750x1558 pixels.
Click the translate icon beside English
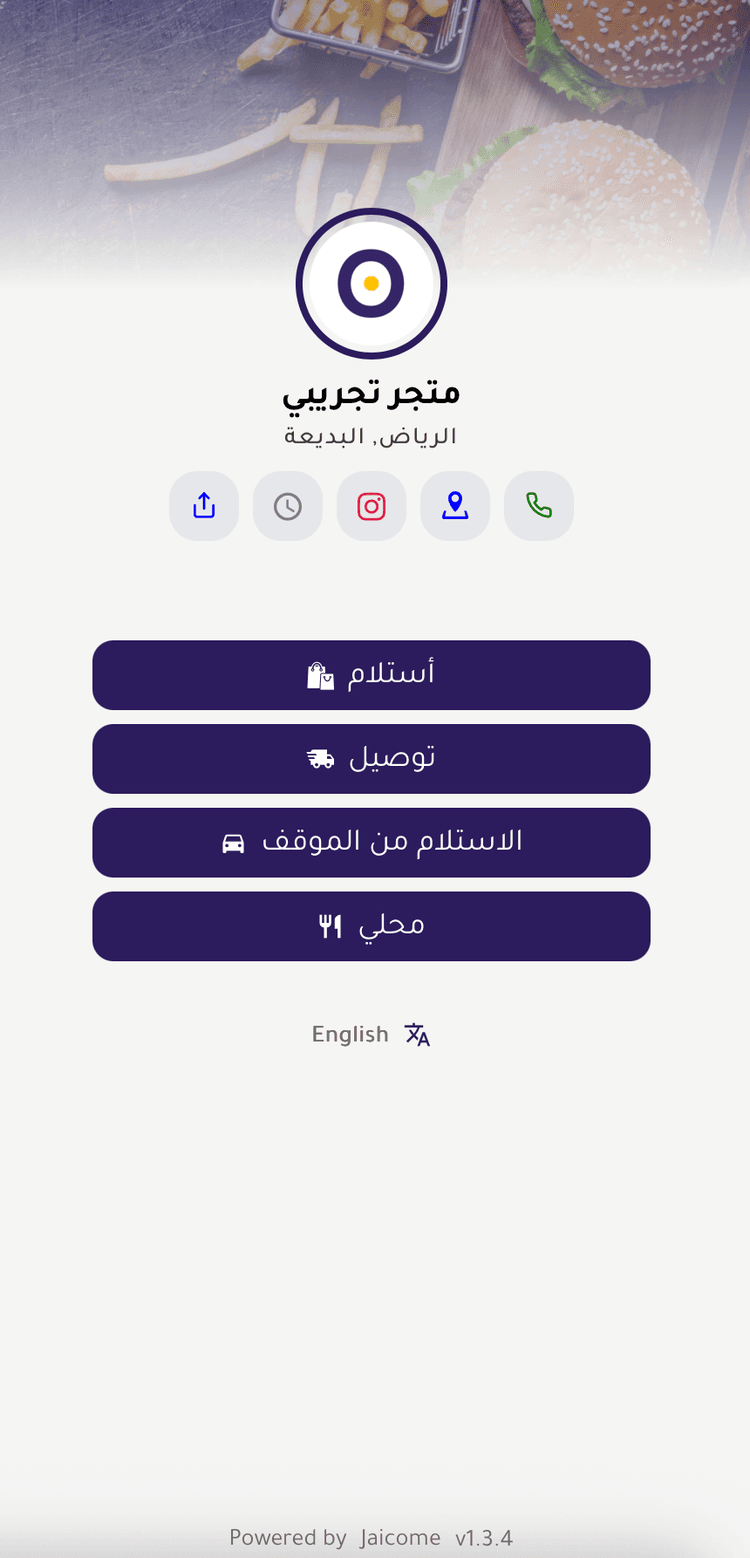point(417,1034)
